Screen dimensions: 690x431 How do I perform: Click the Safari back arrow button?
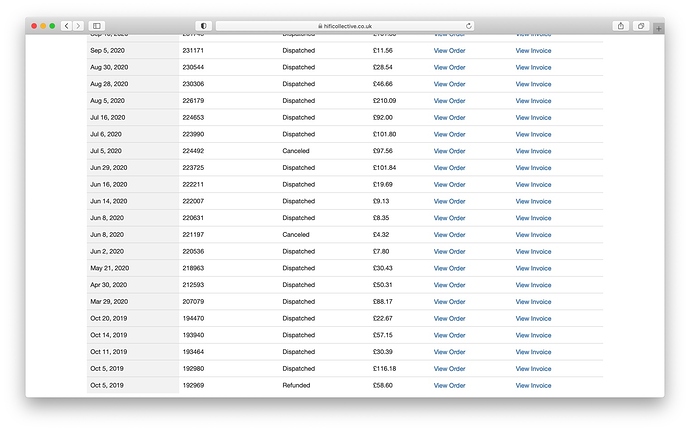tap(66, 25)
